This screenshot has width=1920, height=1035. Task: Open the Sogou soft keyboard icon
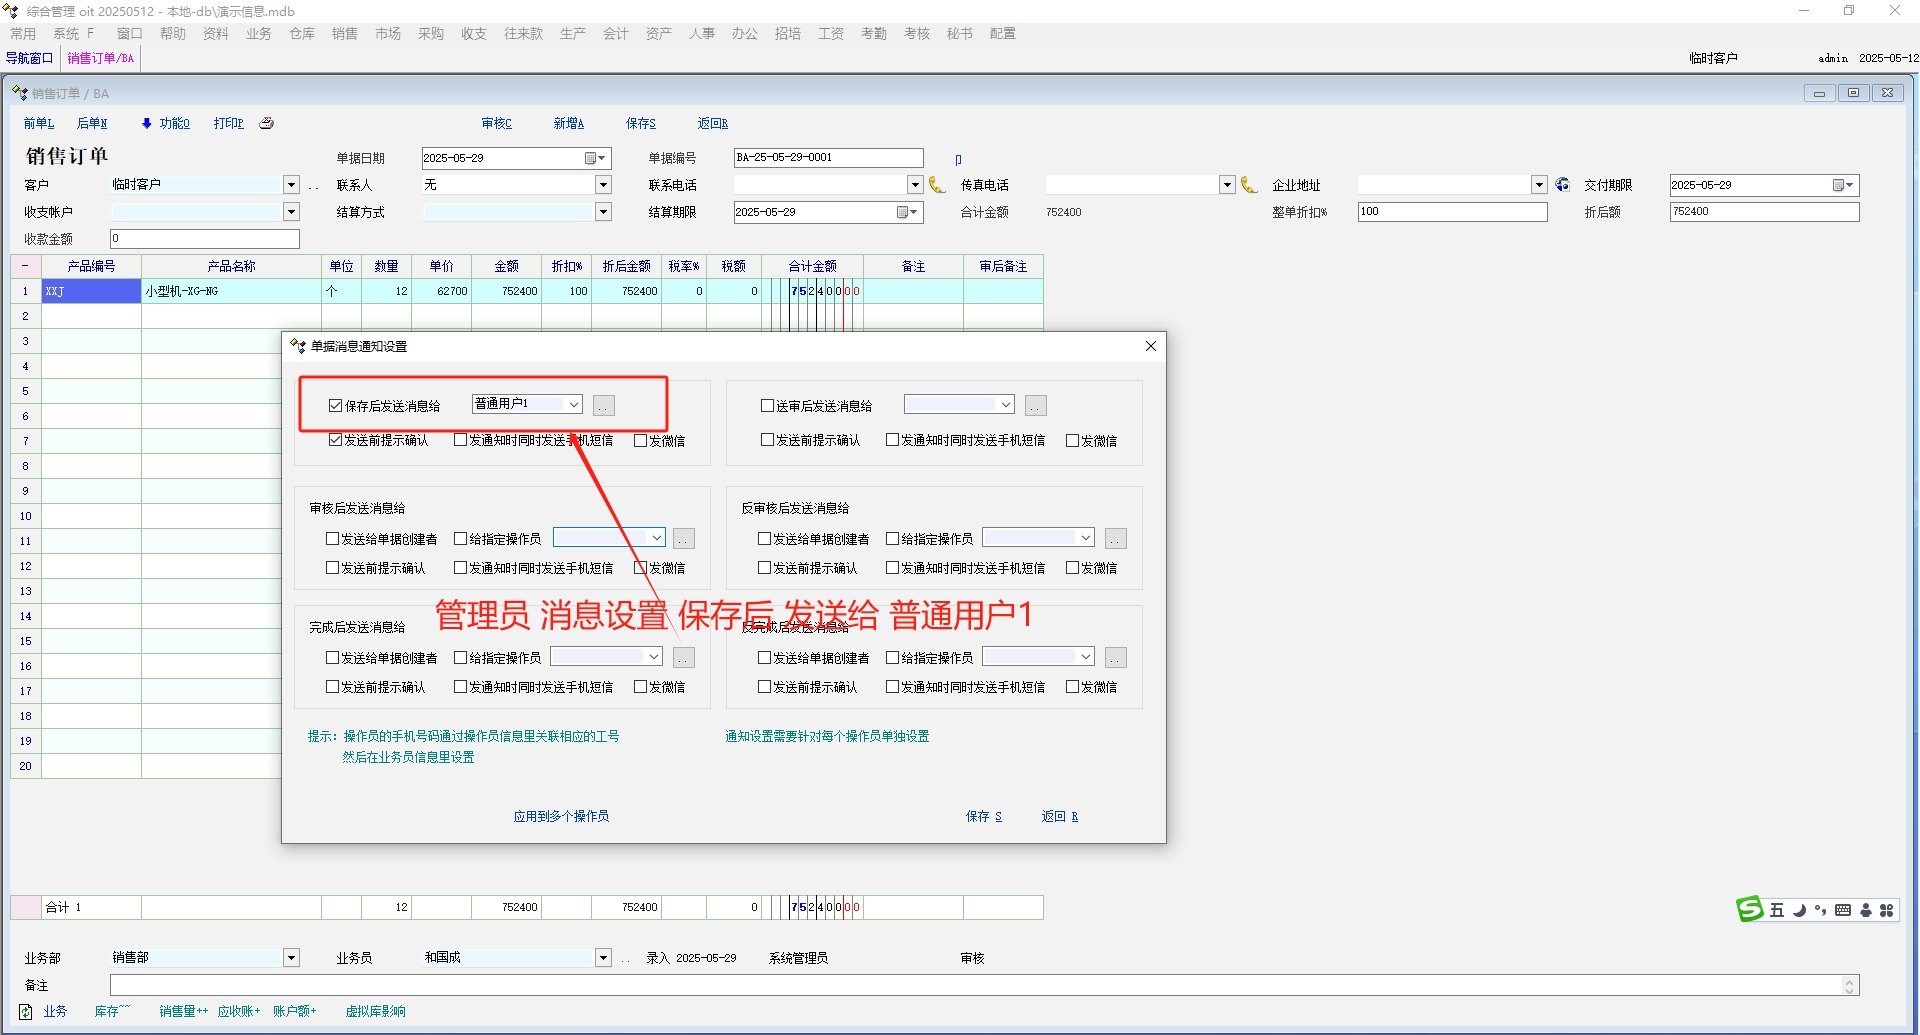tap(1843, 910)
